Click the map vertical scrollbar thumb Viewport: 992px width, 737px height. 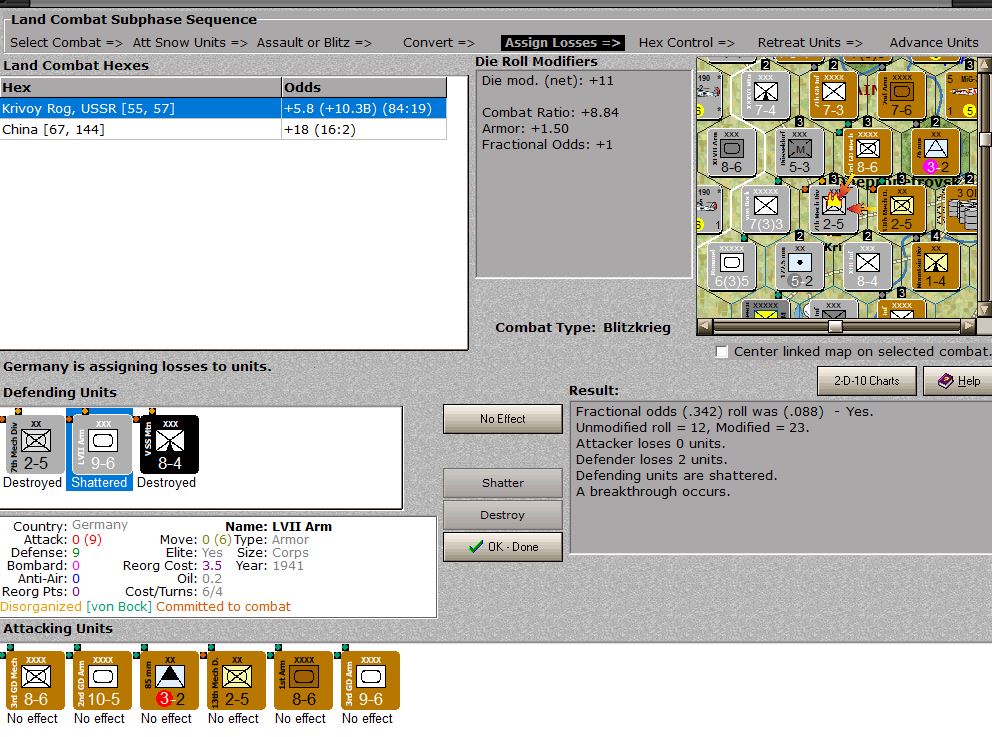(x=986, y=139)
